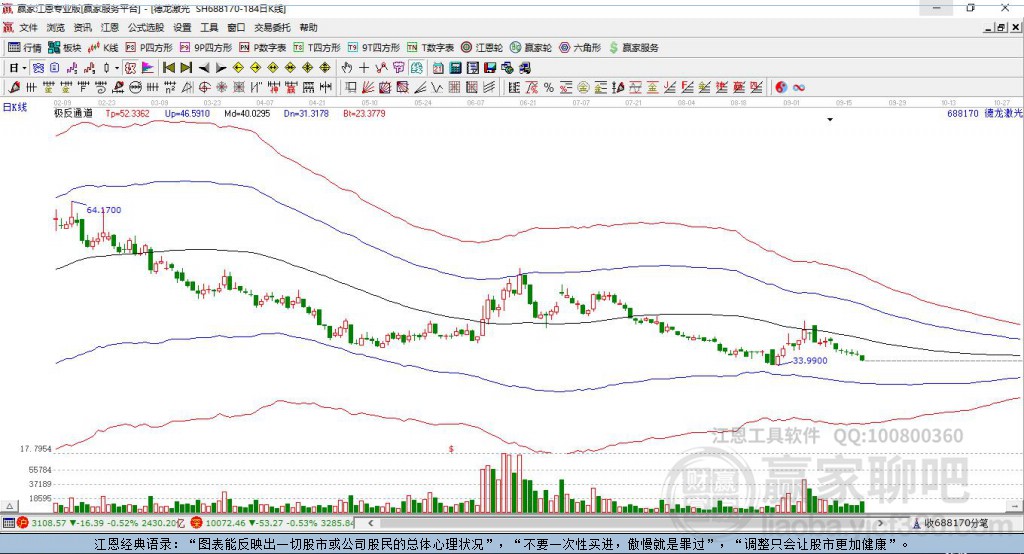Open the 9T四方形 tool
This screenshot has height=554, width=1024.
[x=374, y=48]
